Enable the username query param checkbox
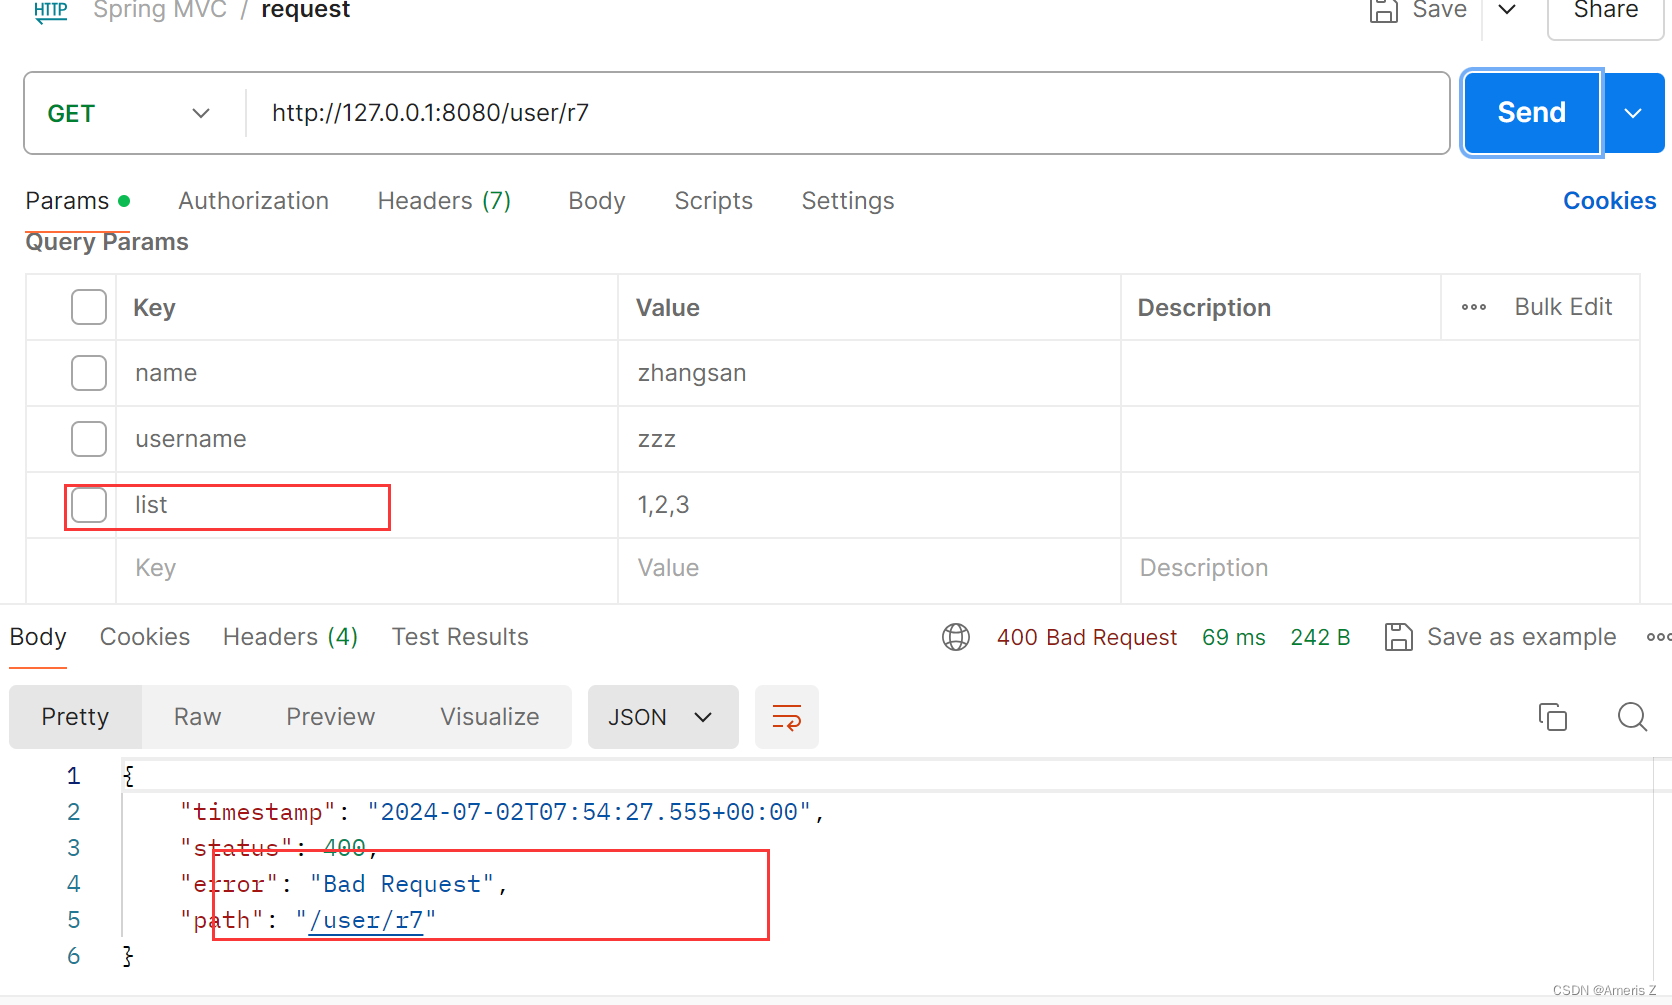The height and width of the screenshot is (1005, 1672). click(89, 439)
